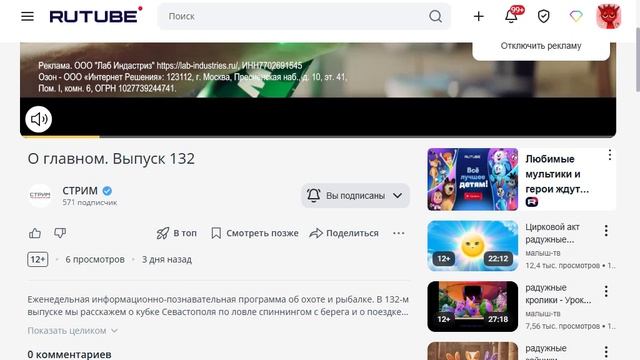Open options for Любимые мультики card
Screen dimensions: 640x360
click(609, 155)
